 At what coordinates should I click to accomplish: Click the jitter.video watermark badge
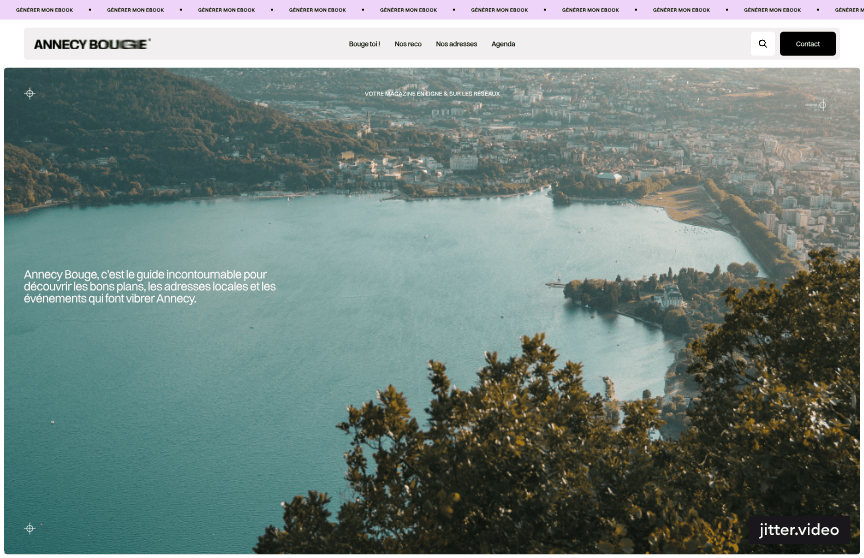[x=798, y=530]
